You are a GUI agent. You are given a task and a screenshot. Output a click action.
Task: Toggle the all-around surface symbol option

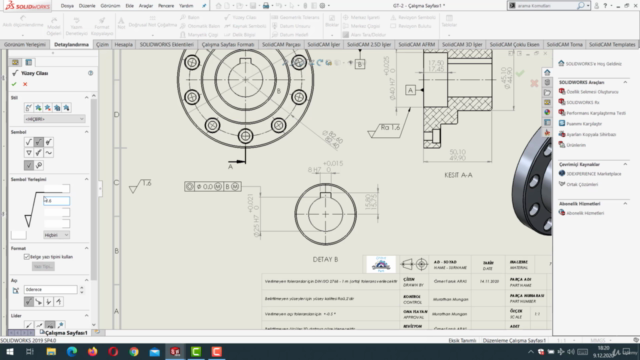39,165
